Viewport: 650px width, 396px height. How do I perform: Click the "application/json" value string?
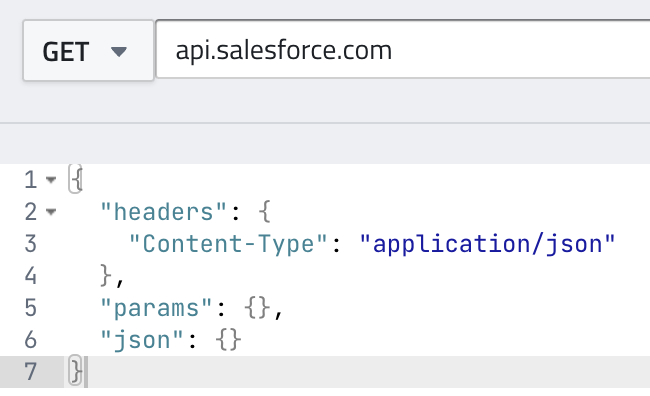coord(487,244)
